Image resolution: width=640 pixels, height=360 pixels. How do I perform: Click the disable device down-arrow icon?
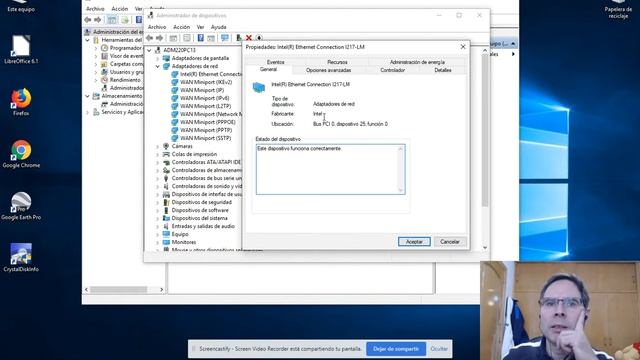(x=259, y=38)
